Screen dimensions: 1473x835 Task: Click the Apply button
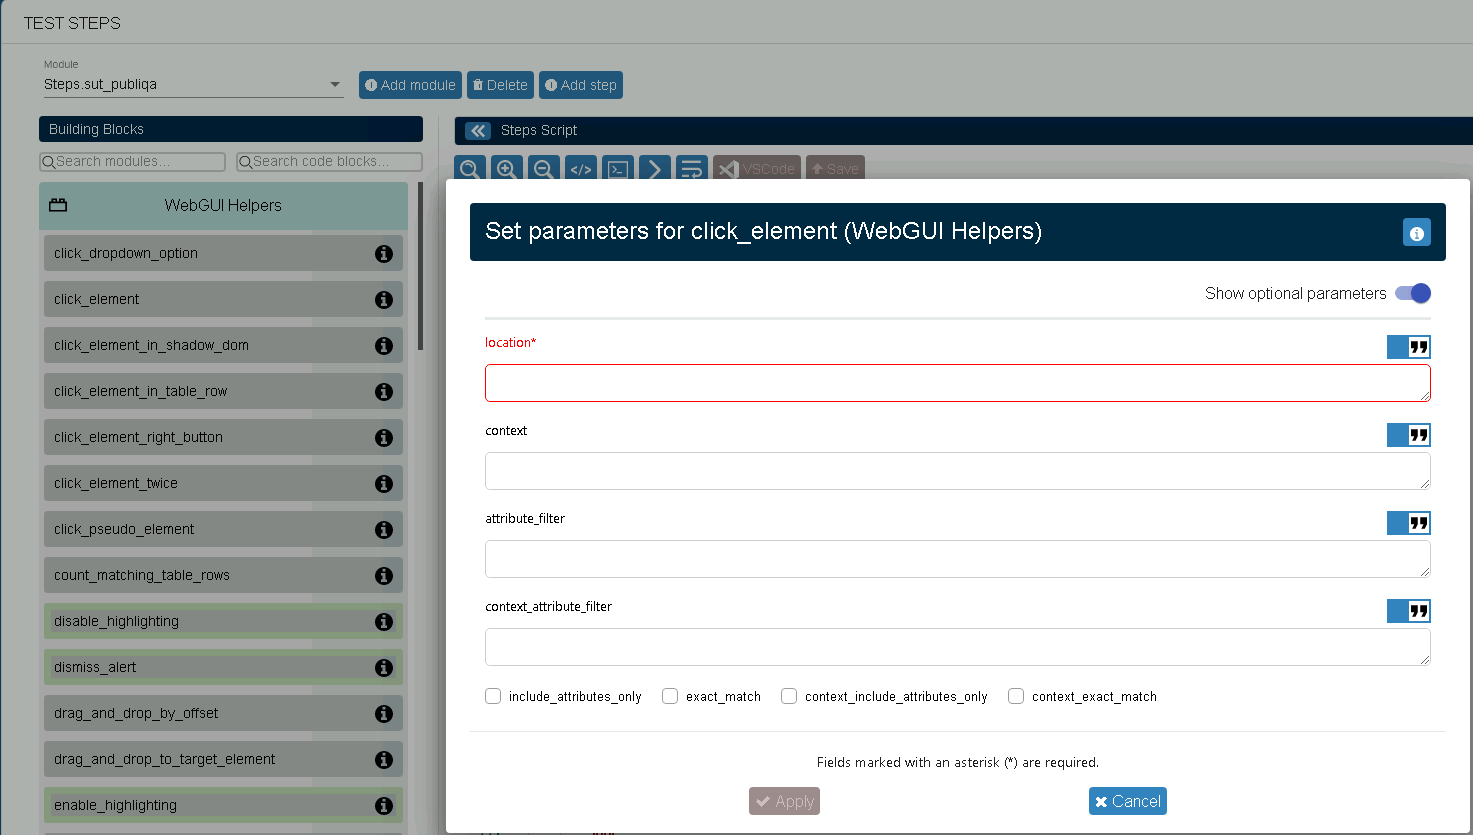point(784,801)
